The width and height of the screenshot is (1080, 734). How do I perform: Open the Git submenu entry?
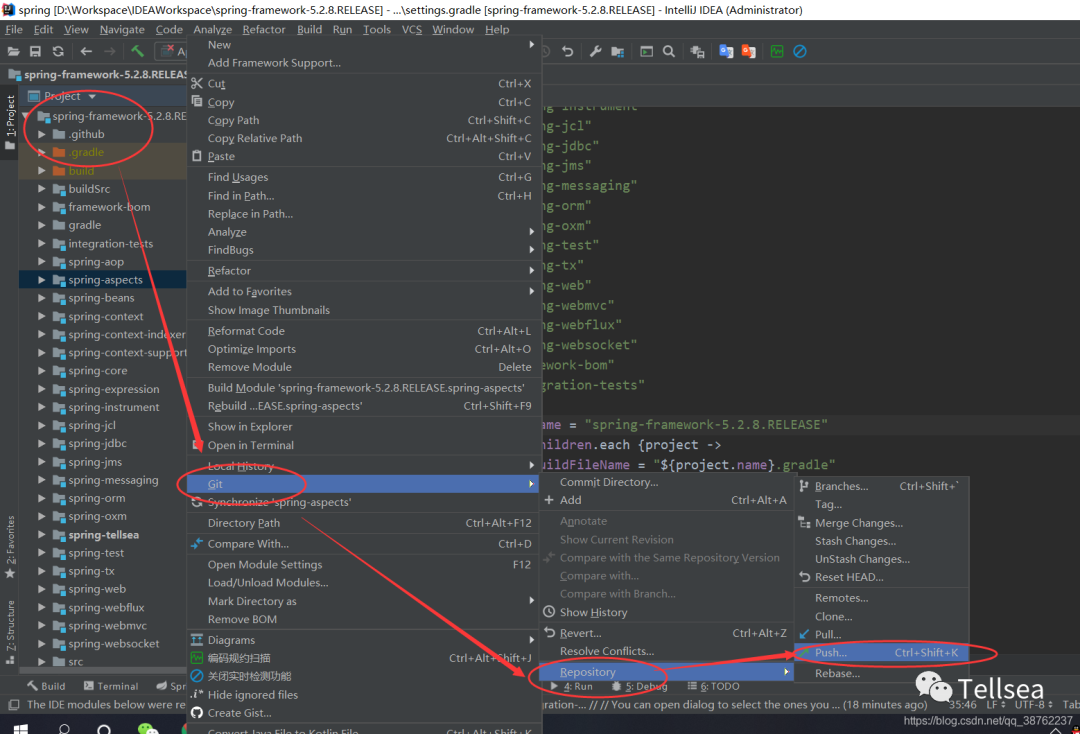click(x=364, y=484)
